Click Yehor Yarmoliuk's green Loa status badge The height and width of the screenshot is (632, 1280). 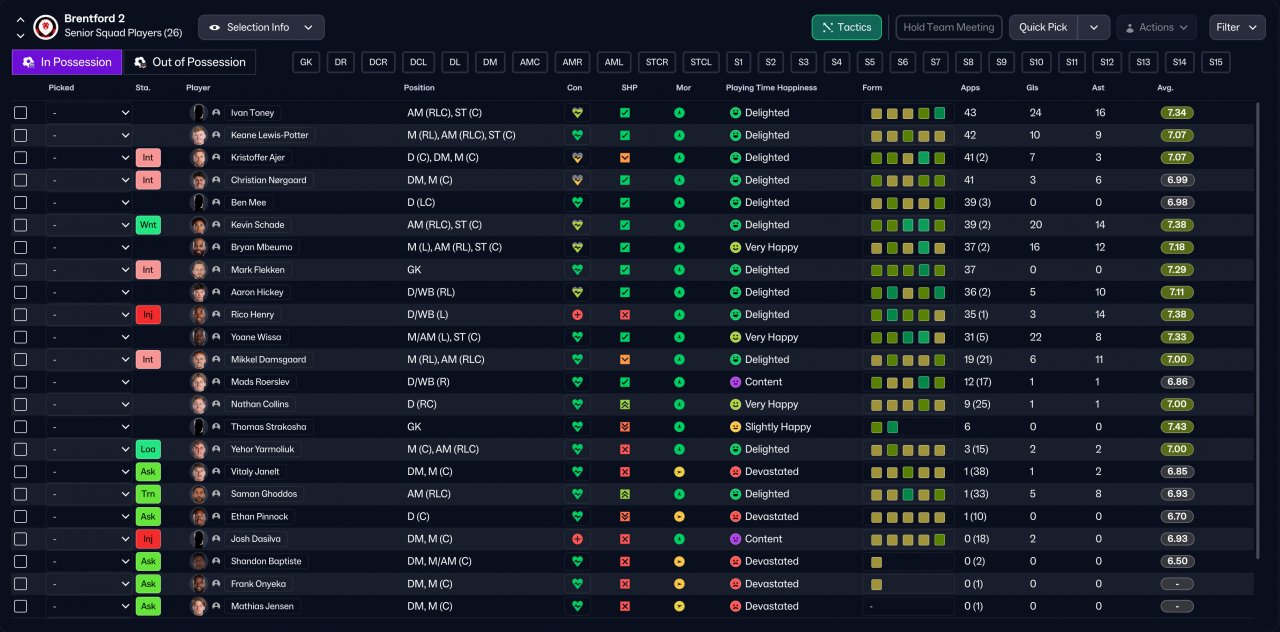tap(148, 449)
